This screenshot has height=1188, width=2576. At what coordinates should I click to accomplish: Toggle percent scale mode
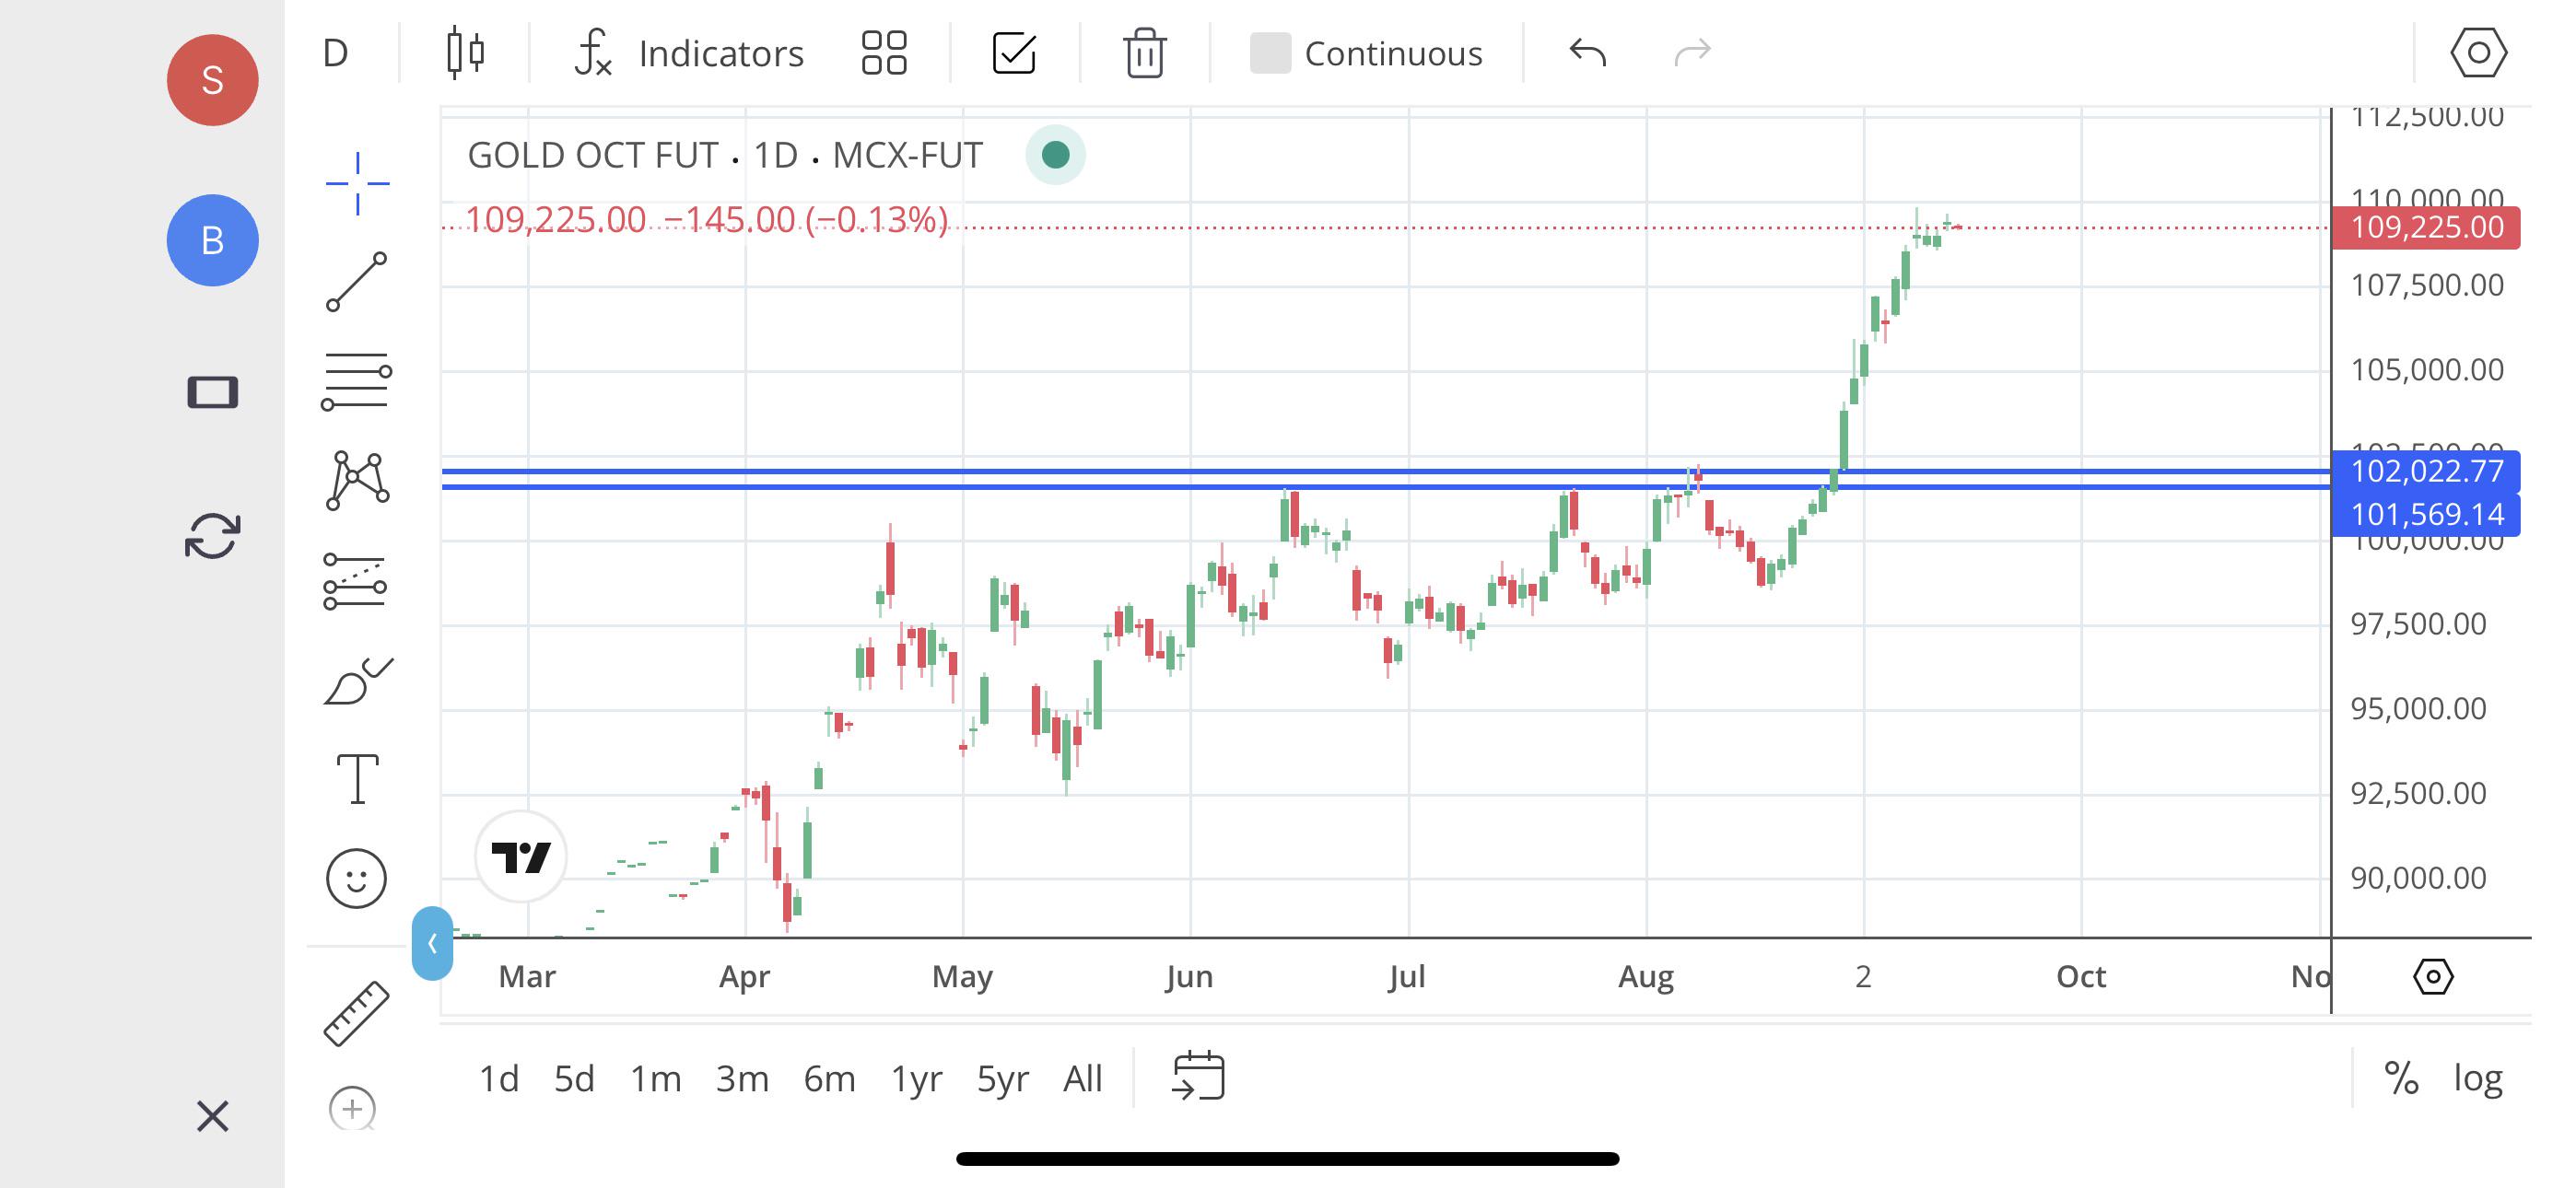2401,1078
